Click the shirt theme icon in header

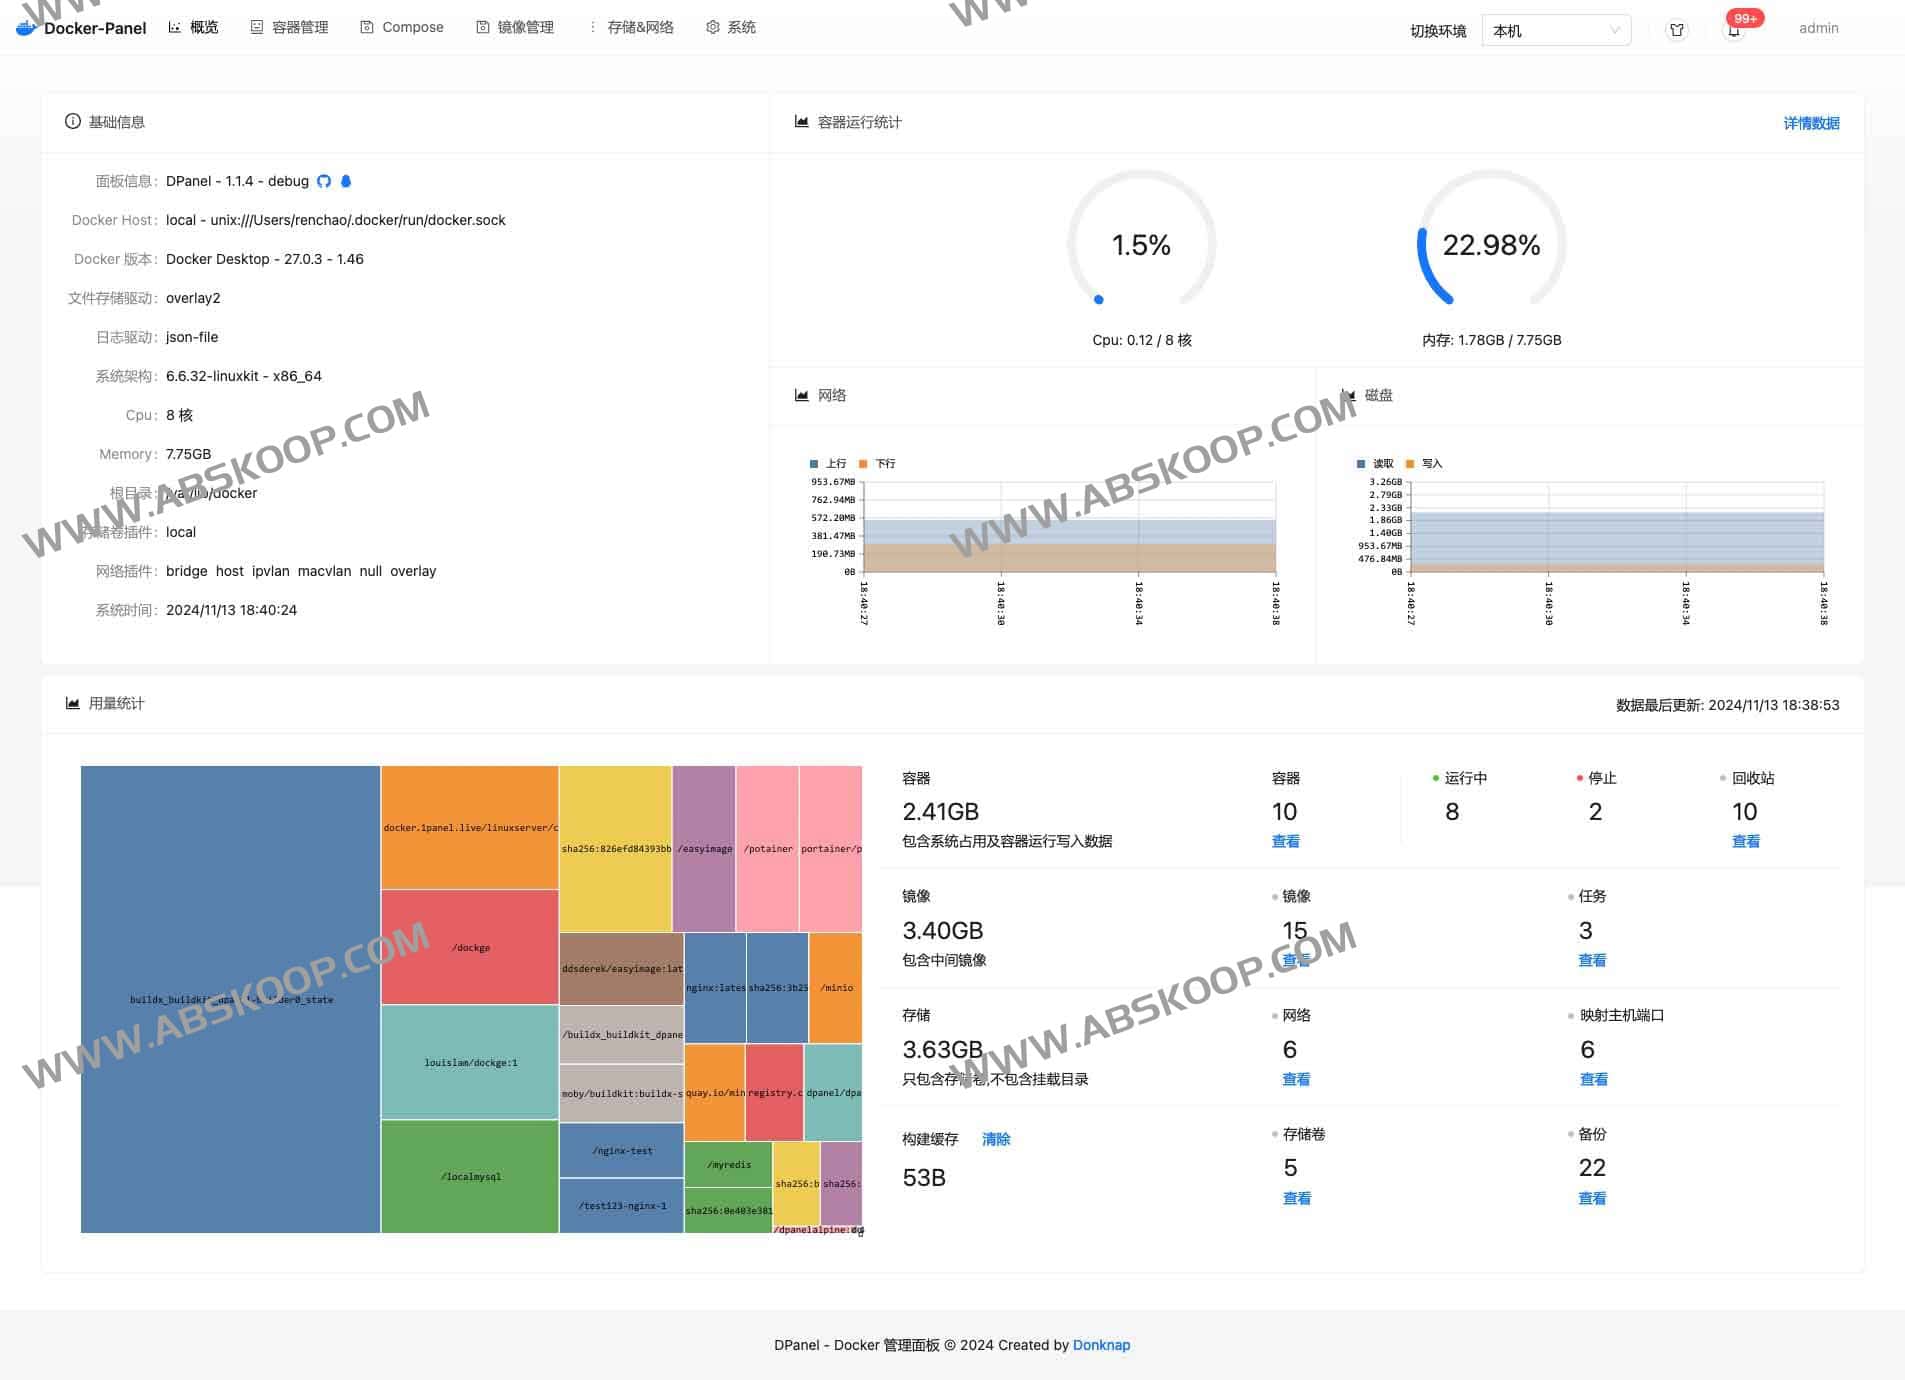pos(1676,30)
